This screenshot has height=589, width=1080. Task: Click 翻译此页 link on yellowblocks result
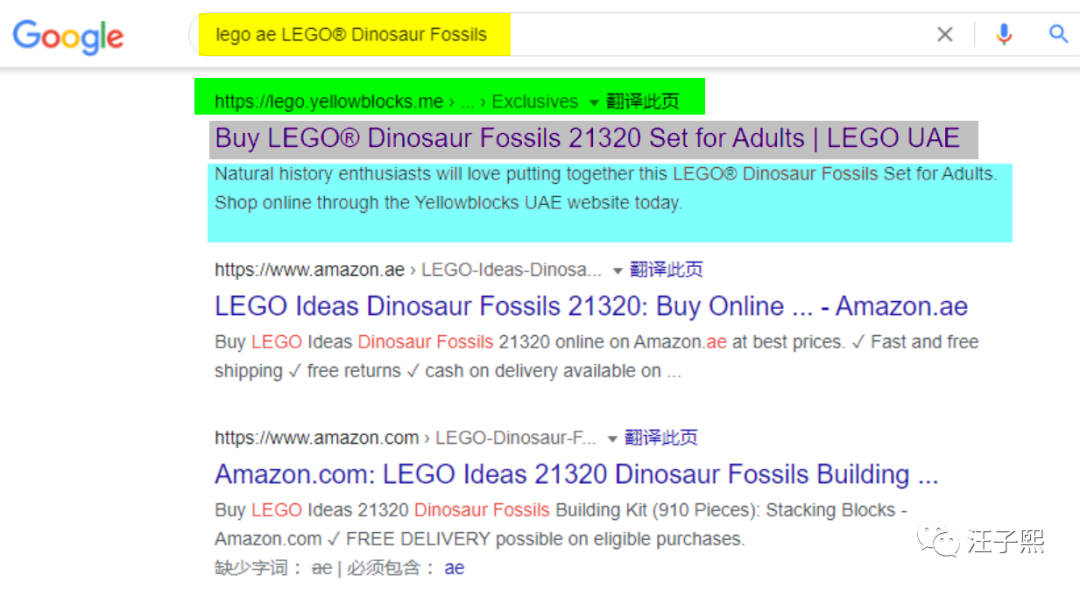643,102
